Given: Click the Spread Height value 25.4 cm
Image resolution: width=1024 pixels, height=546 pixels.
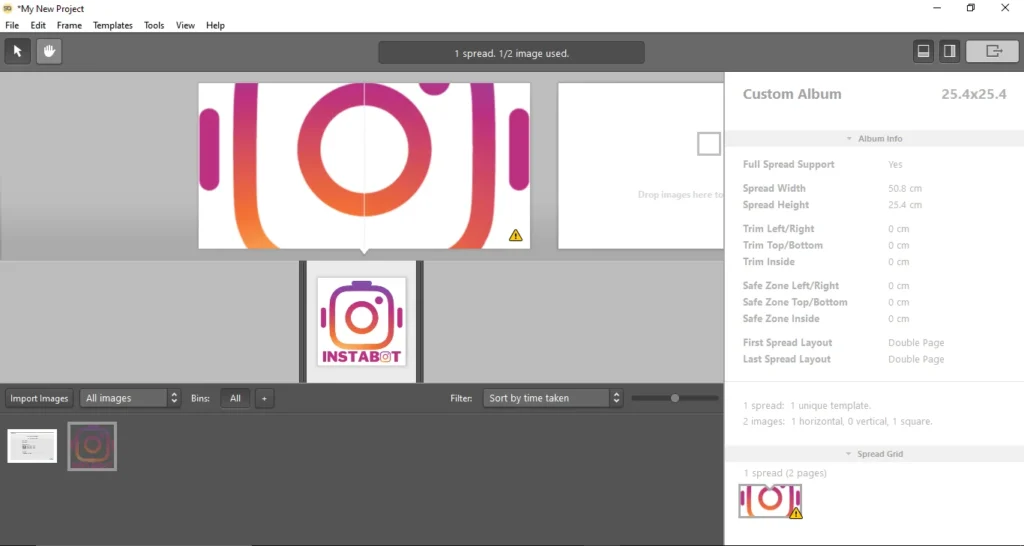Looking at the screenshot, I should coord(905,204).
